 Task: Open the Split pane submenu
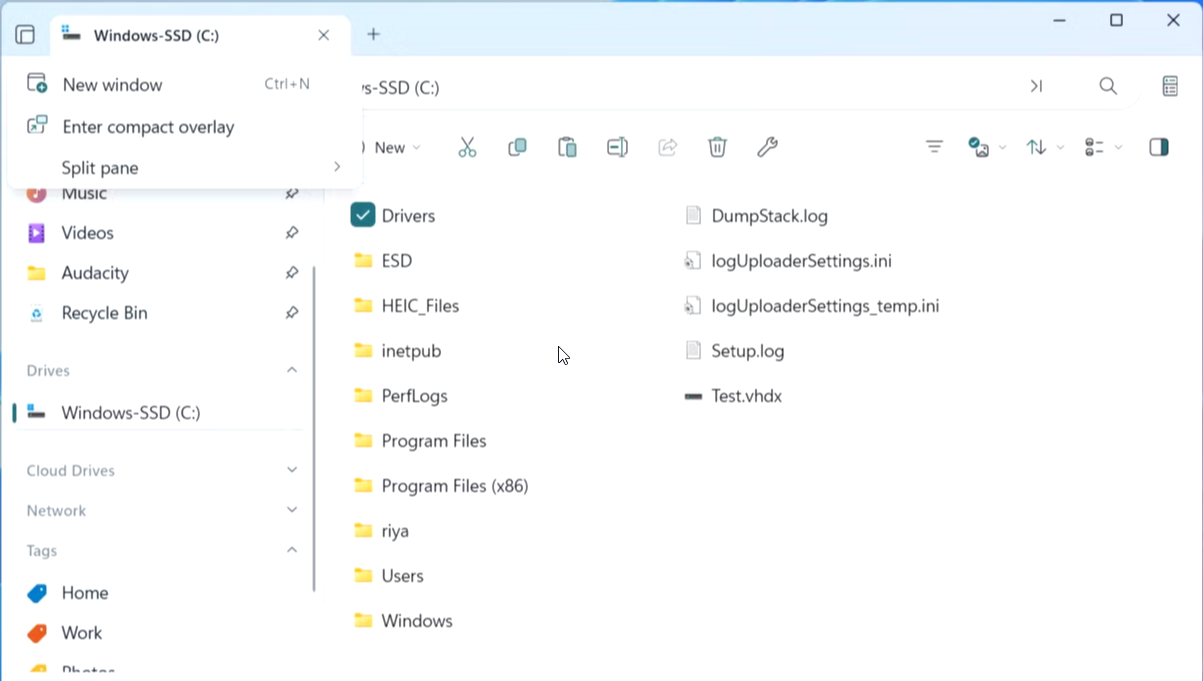[x=100, y=168]
